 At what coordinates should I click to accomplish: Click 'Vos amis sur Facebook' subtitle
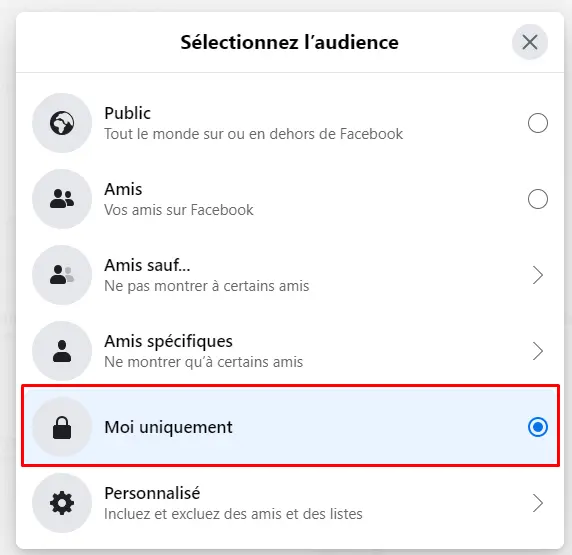tap(179, 210)
